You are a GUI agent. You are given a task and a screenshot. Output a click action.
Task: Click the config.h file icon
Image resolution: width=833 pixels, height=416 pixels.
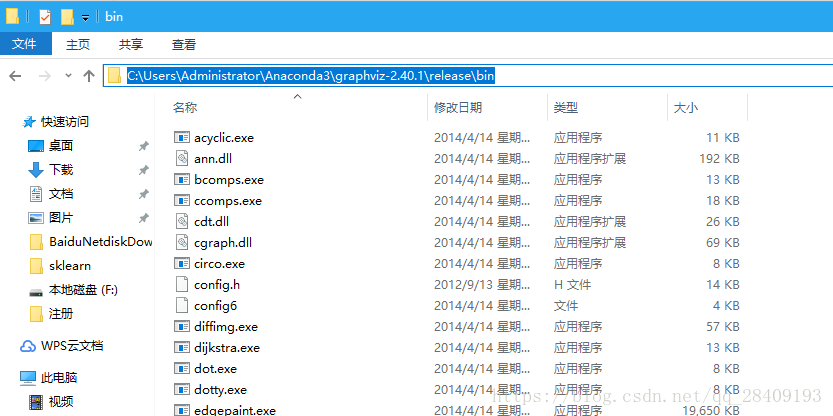(182, 284)
